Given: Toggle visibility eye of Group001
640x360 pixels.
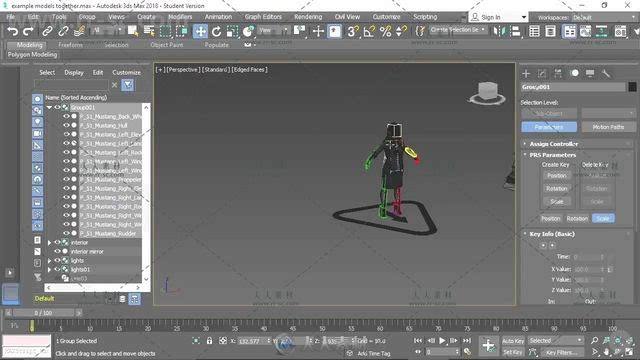Looking at the screenshot, I should 58,107.
